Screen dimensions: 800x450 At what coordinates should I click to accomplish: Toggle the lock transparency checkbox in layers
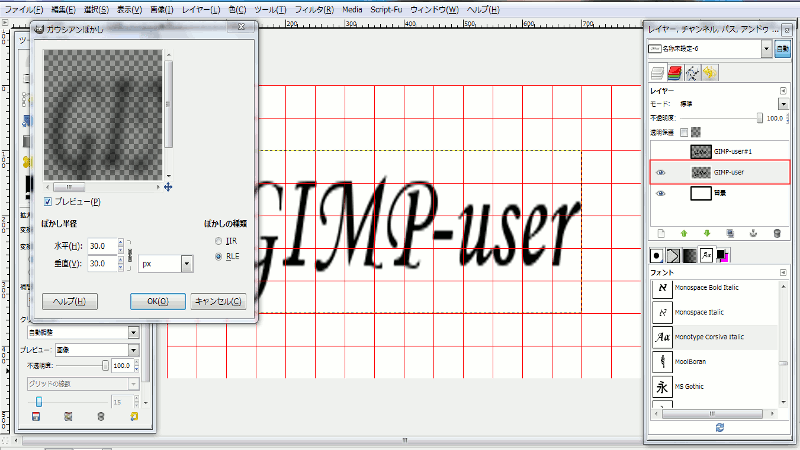(684, 133)
